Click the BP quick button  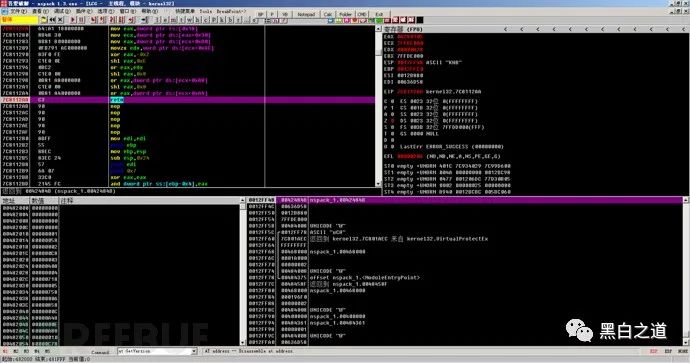click(261, 14)
